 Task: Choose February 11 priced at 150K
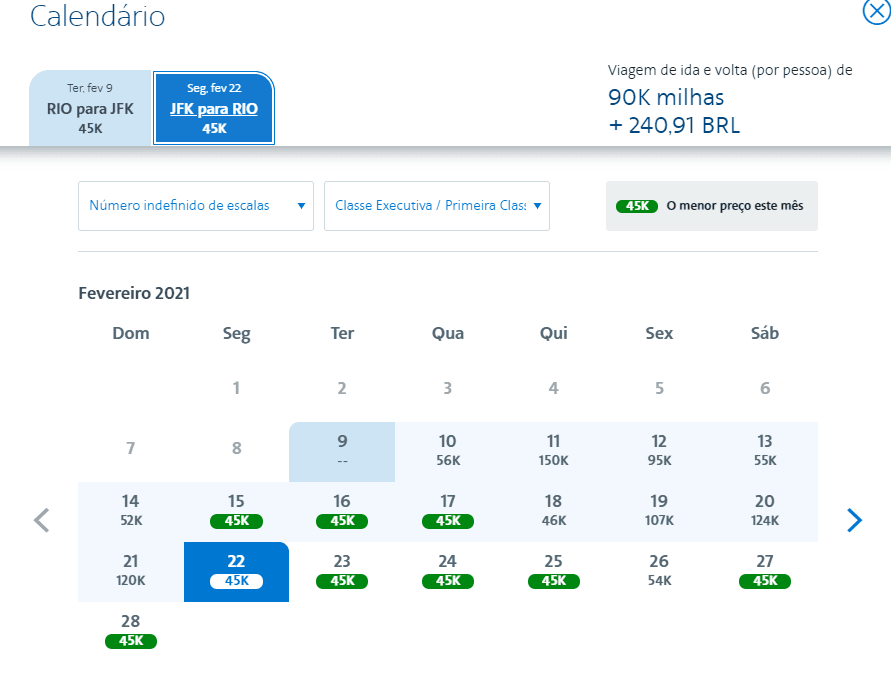(553, 452)
